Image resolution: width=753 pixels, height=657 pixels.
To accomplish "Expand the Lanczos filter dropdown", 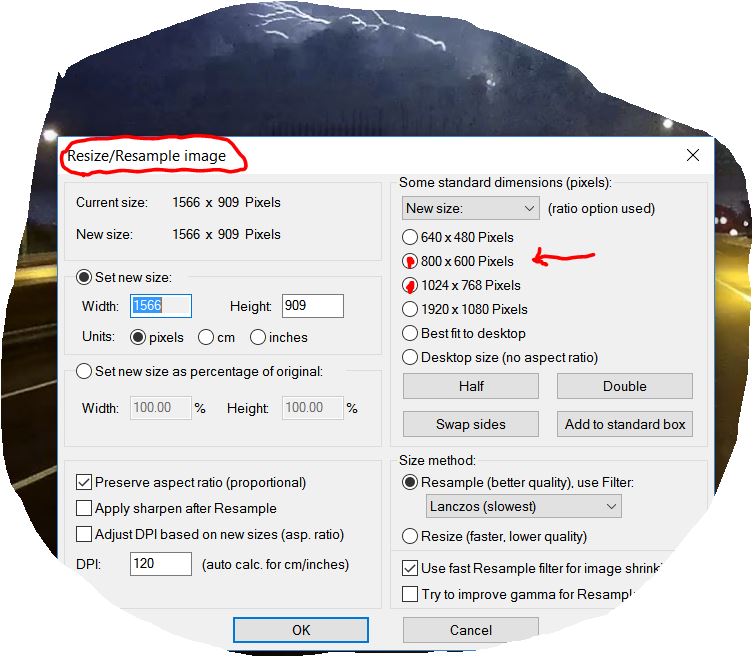I will pyautogui.click(x=523, y=507).
